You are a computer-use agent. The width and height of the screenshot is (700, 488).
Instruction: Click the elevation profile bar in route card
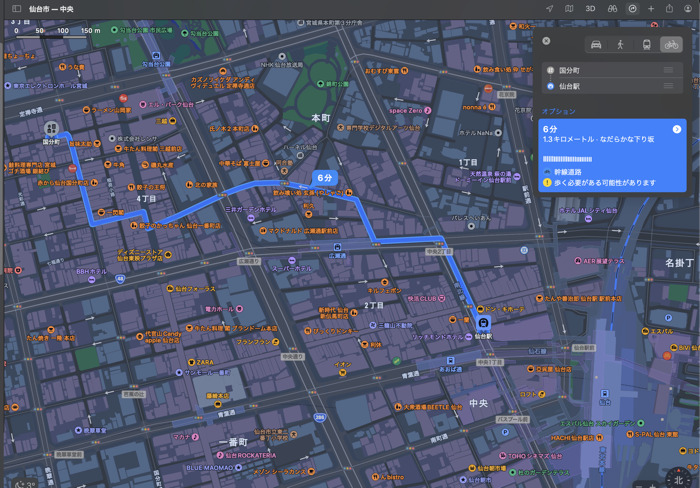[567, 159]
